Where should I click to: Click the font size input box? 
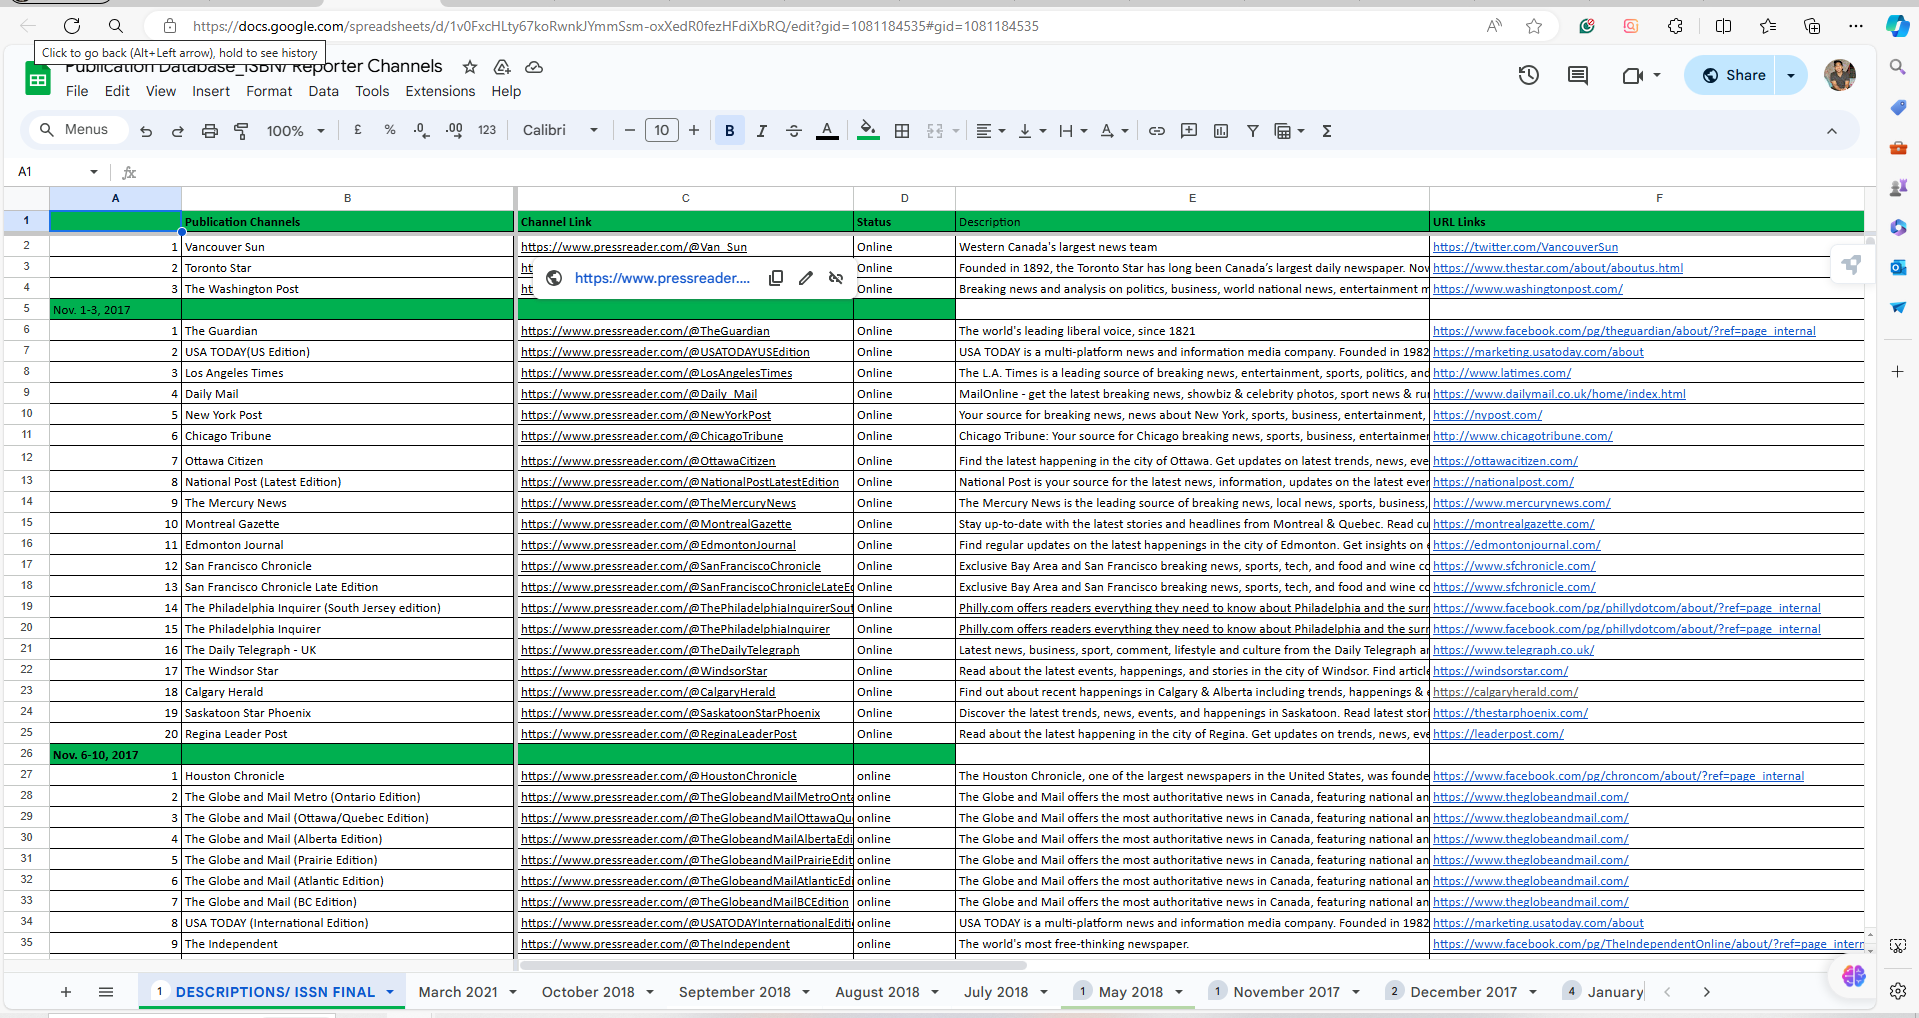tap(661, 131)
